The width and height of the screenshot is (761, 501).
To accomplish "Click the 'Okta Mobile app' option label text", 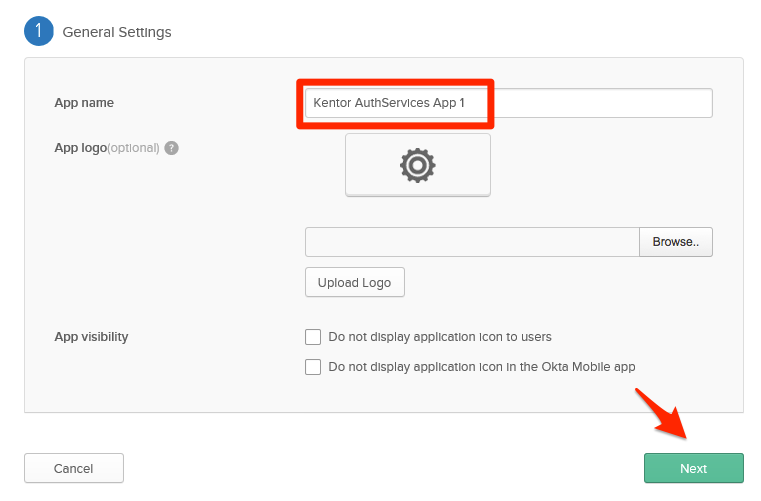I will [481, 367].
